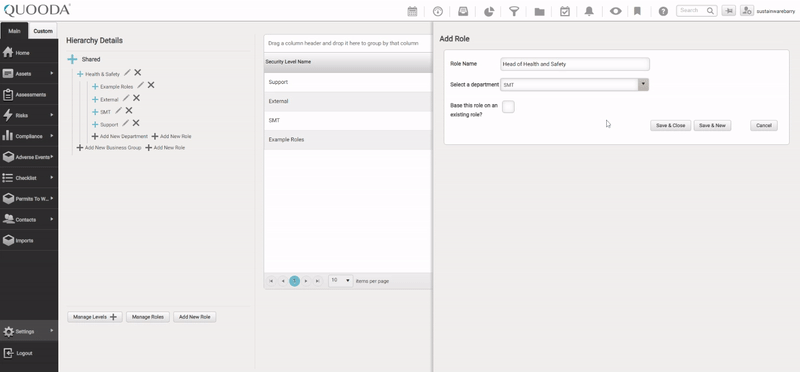Image resolution: width=800 pixels, height=372 pixels.
Task: Open the Compliance sidebar menu
Action: coord(29,136)
